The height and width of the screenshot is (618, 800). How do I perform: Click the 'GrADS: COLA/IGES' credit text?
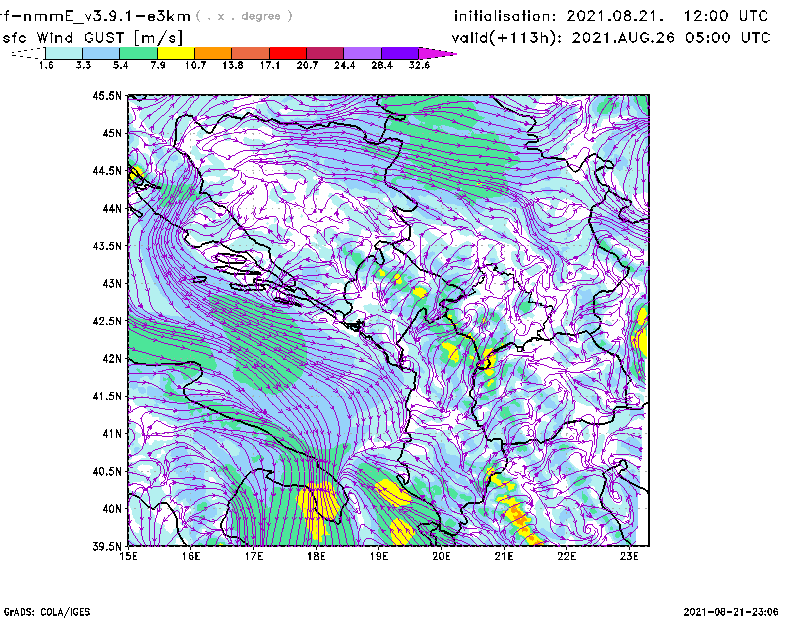(x=46, y=612)
